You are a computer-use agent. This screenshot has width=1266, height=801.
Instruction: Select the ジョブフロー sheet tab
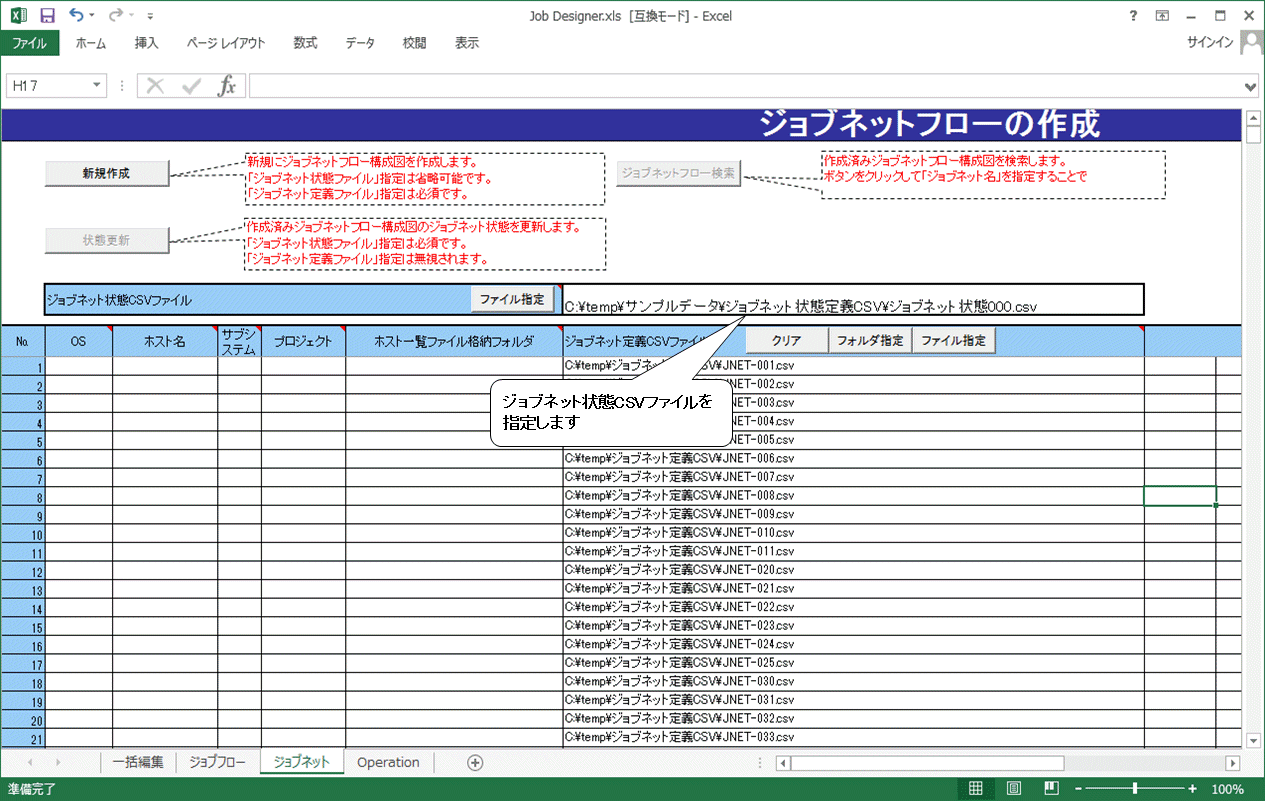click(x=217, y=763)
